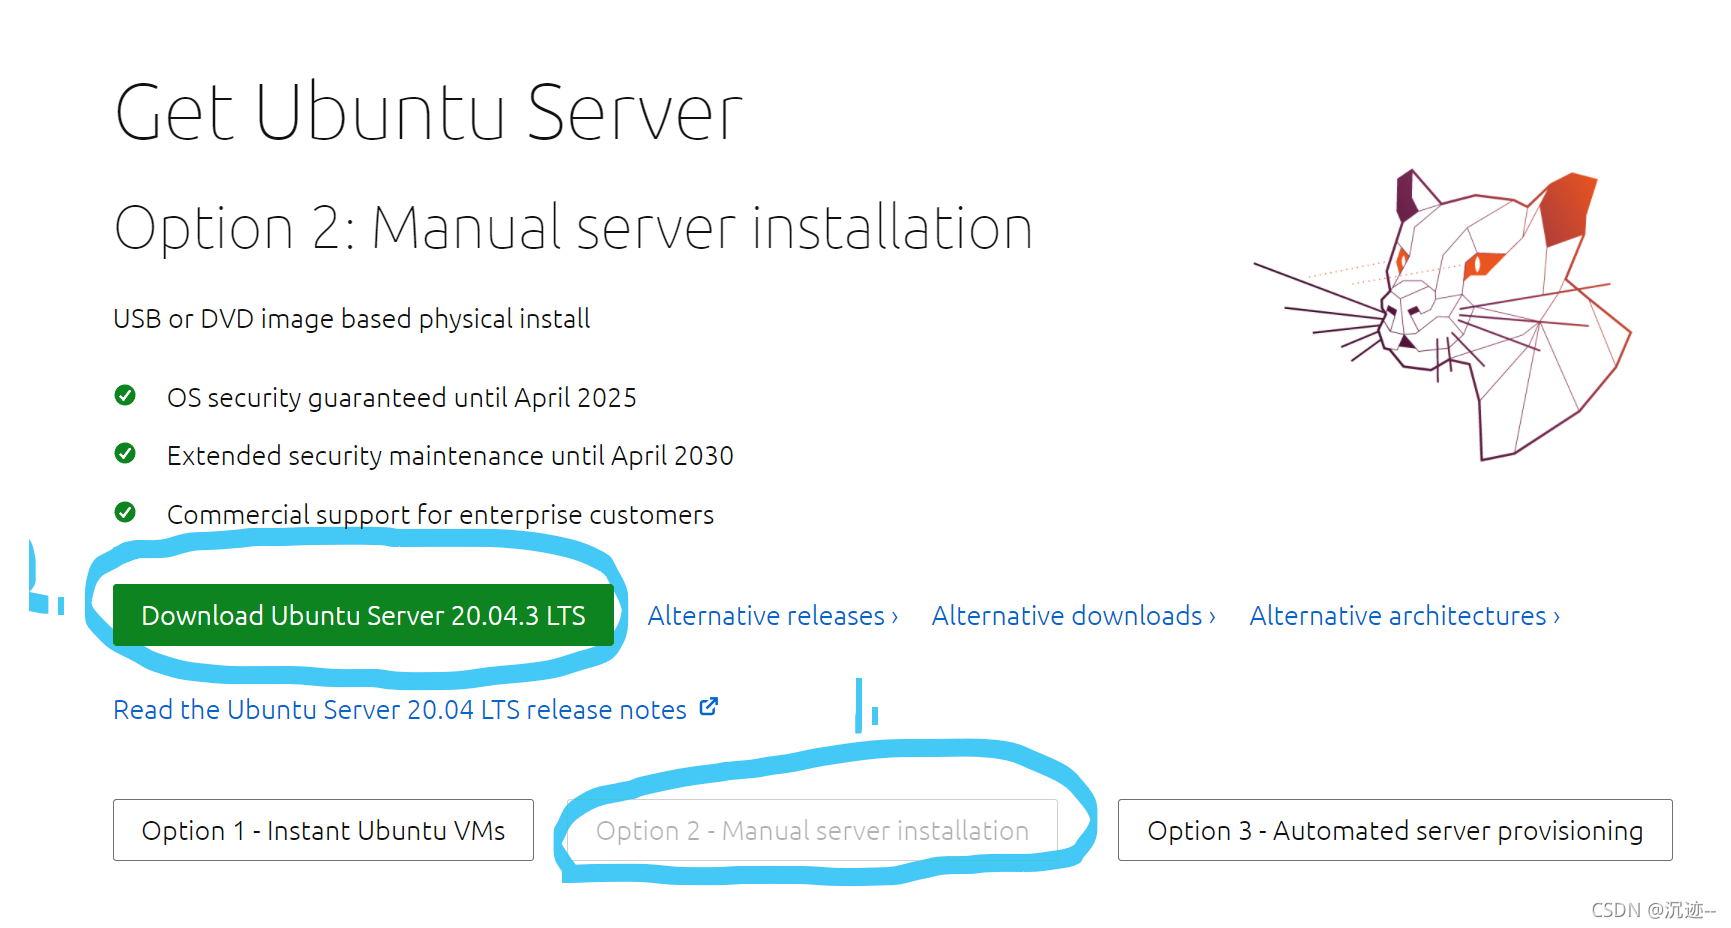Read the Ubuntu Server 20.04 LTS release notes

pyautogui.click(x=398, y=709)
